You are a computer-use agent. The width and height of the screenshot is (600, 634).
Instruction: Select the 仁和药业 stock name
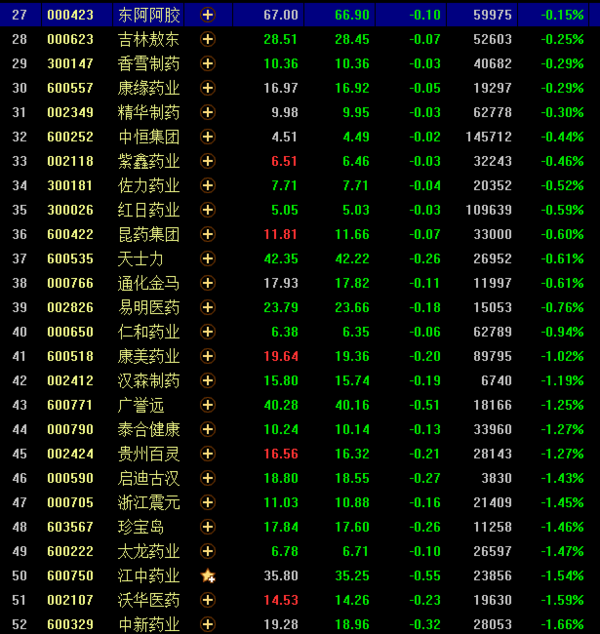click(148, 332)
